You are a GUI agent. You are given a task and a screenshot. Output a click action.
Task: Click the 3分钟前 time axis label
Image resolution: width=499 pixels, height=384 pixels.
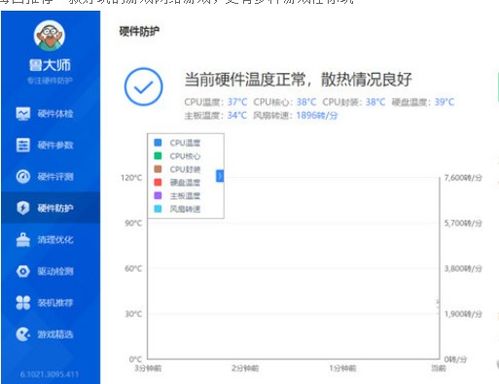148,368
